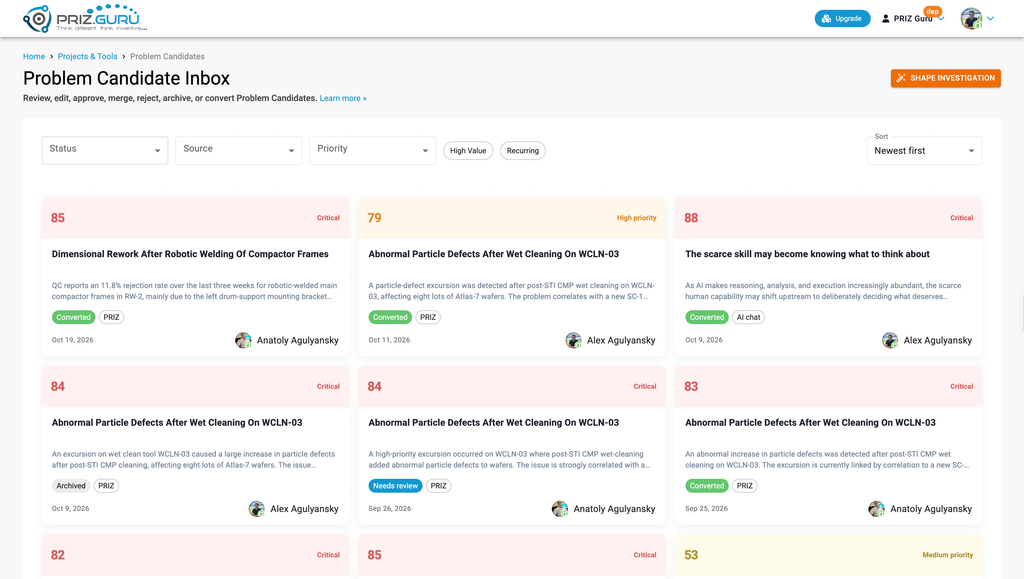Click the Learn more link
This screenshot has width=1024, height=579.
coord(343,98)
